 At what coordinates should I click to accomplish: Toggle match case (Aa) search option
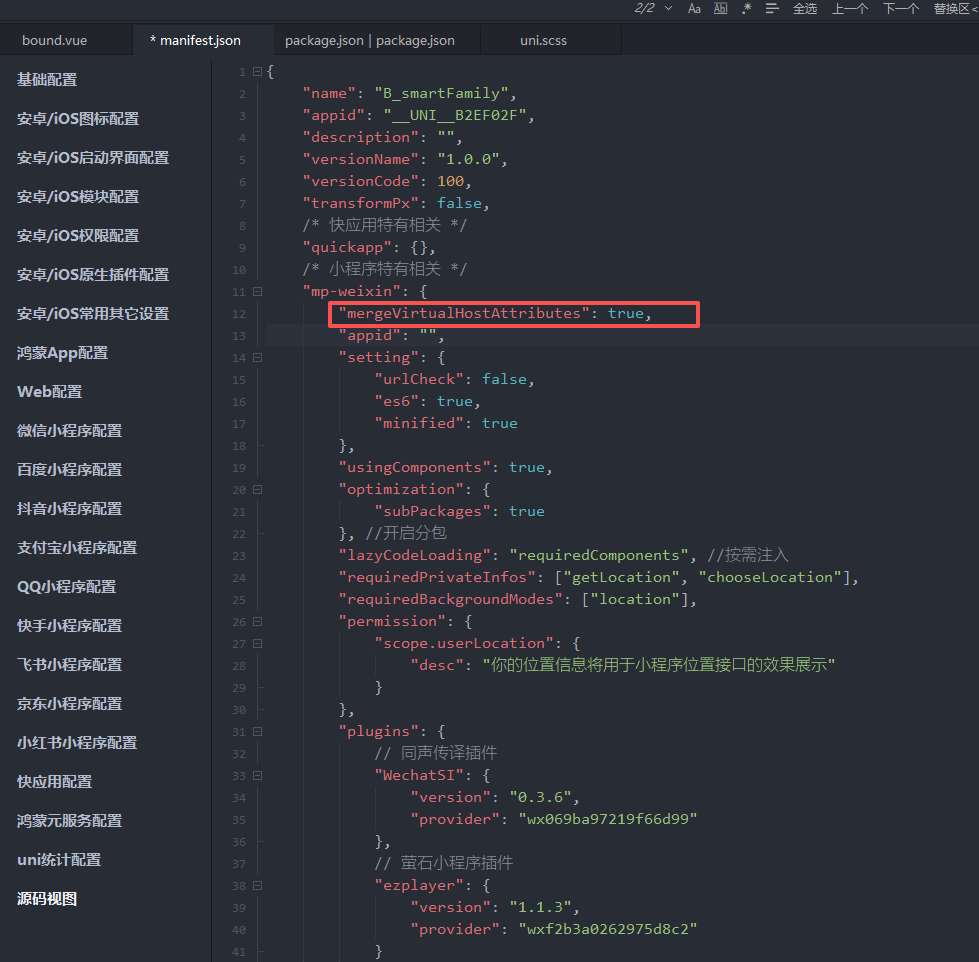click(x=694, y=8)
